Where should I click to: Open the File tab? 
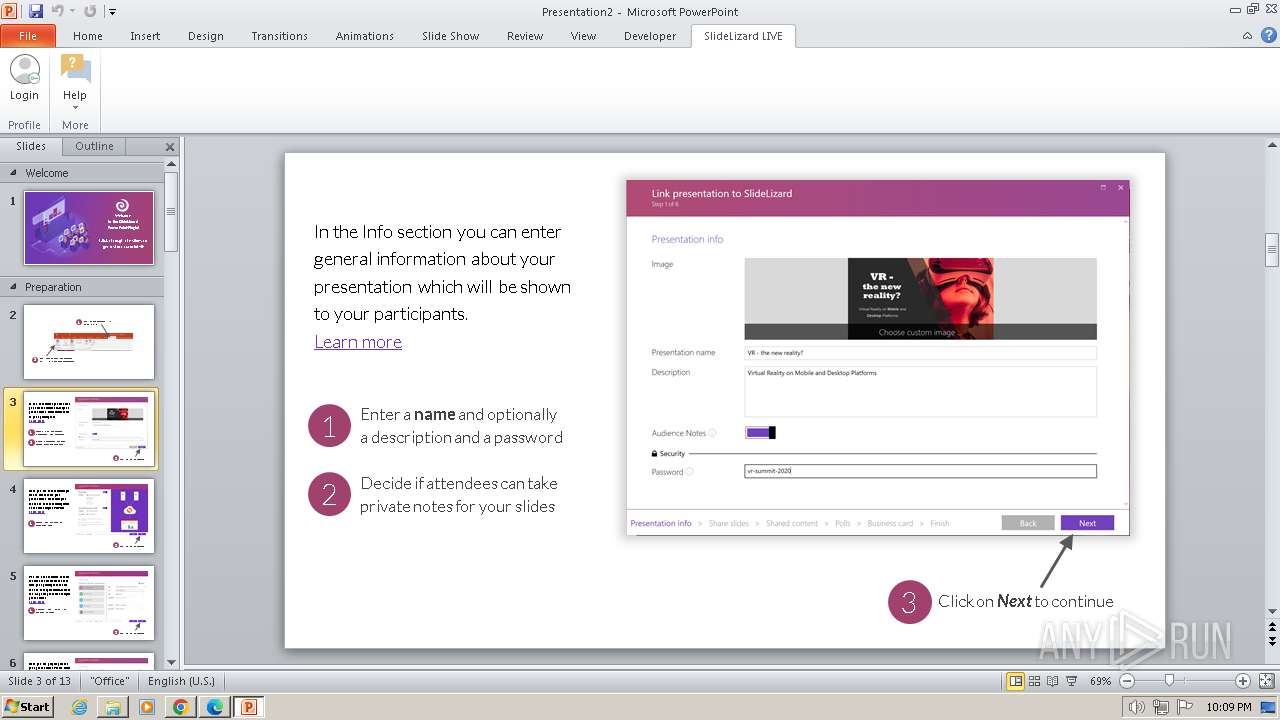(x=28, y=36)
